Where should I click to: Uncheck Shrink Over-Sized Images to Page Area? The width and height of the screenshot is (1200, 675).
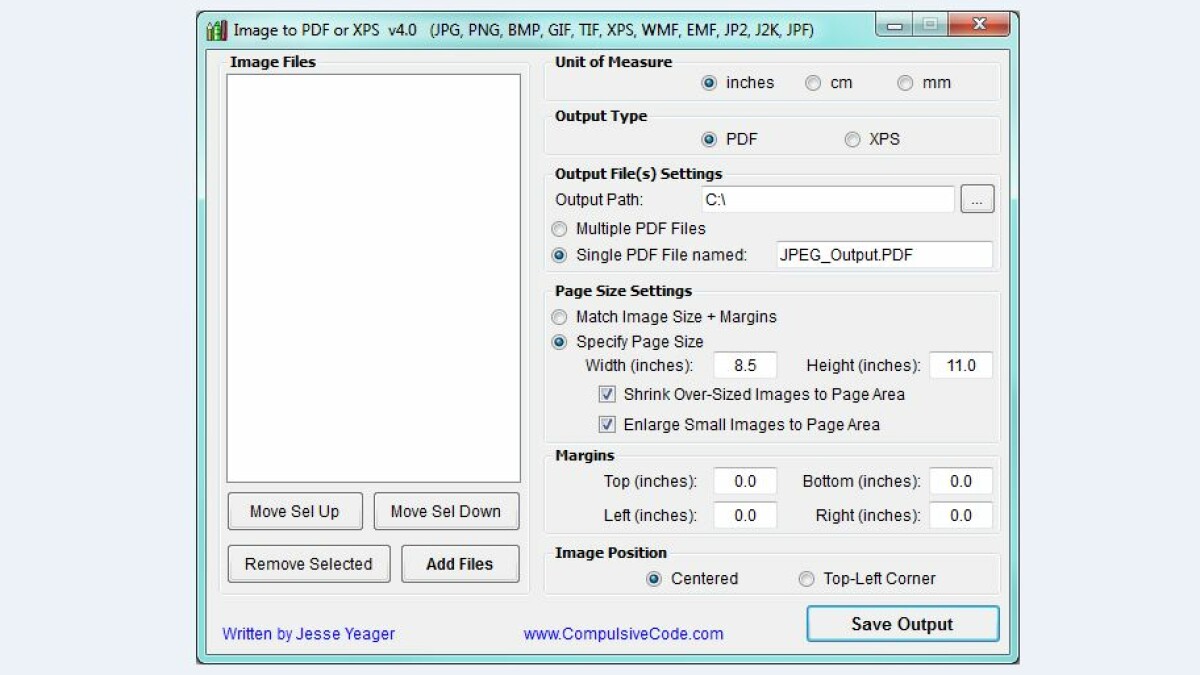coord(607,394)
